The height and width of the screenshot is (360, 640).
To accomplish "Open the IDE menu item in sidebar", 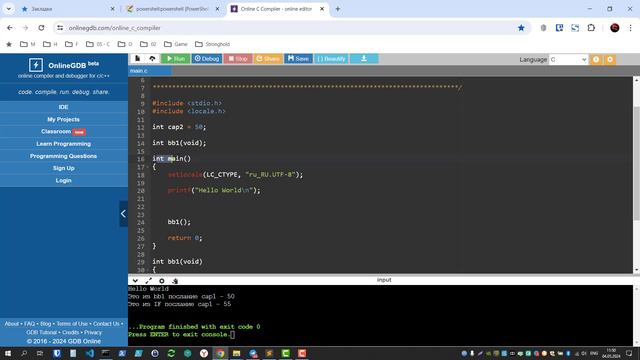I will (64, 107).
